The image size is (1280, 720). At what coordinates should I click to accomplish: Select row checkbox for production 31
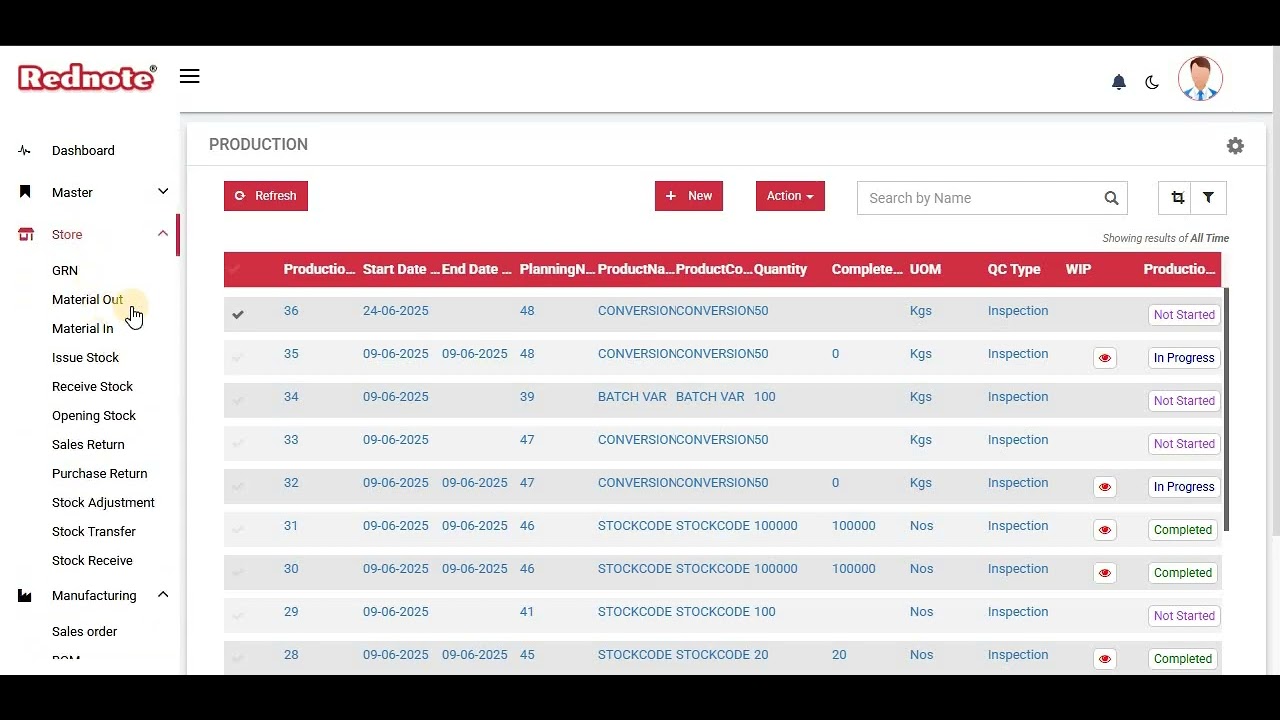238,529
